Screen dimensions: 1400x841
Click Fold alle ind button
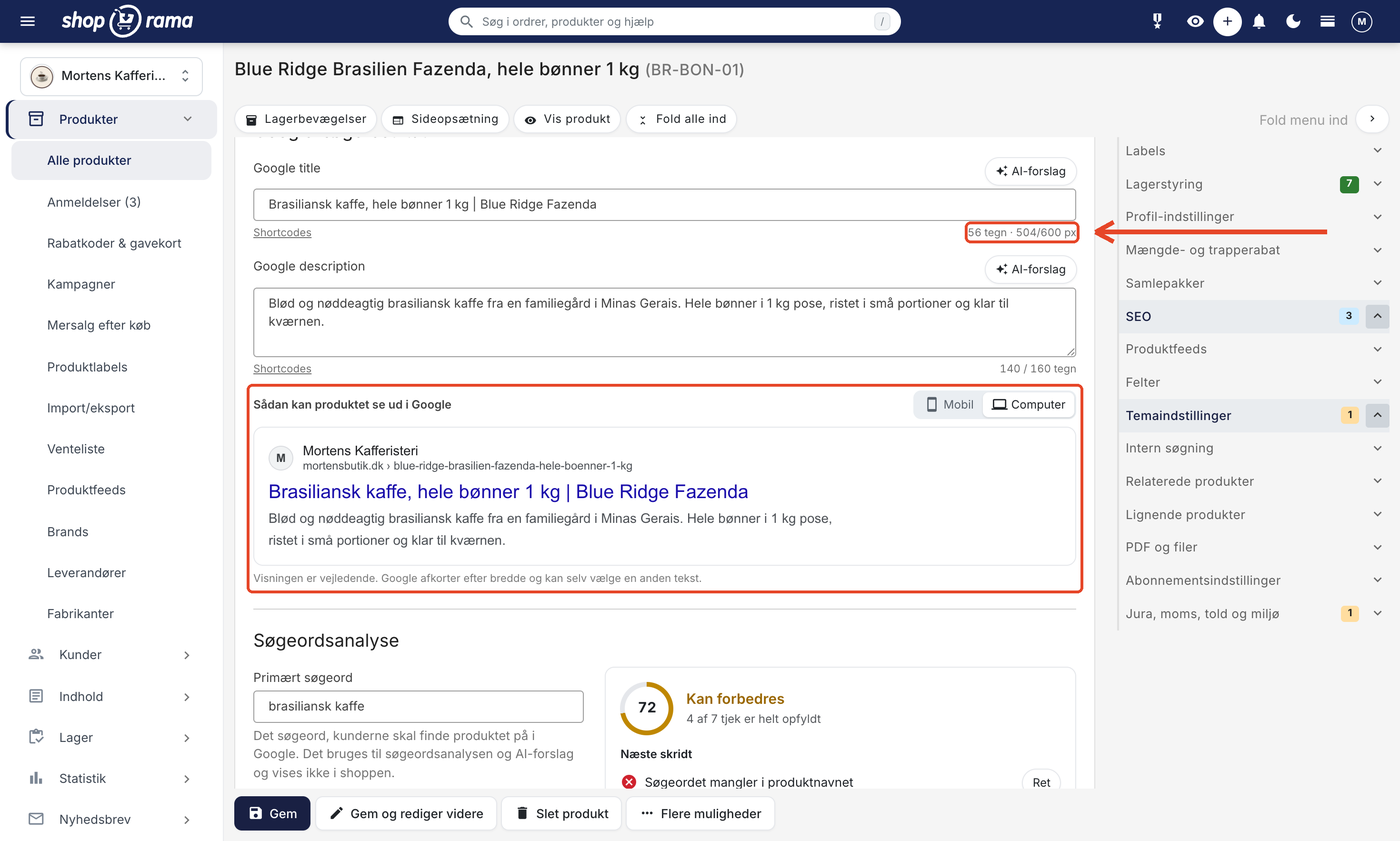(682, 119)
